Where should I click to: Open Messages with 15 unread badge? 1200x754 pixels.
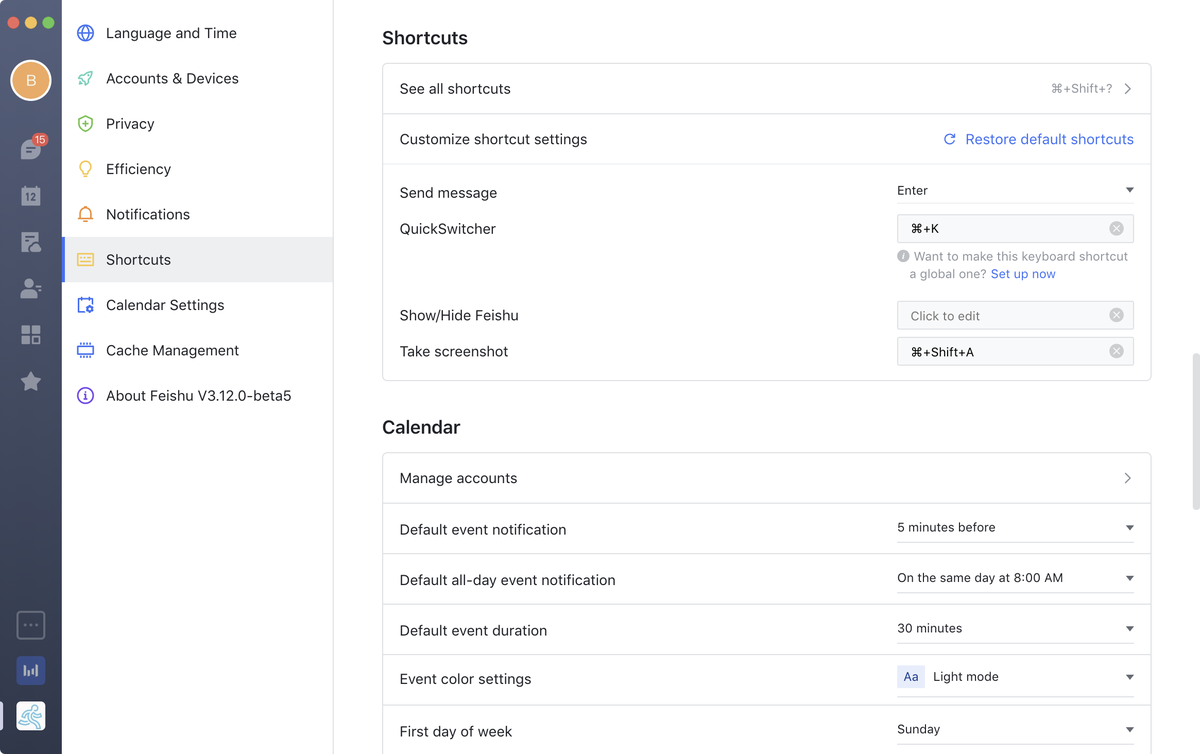pyautogui.click(x=31, y=150)
